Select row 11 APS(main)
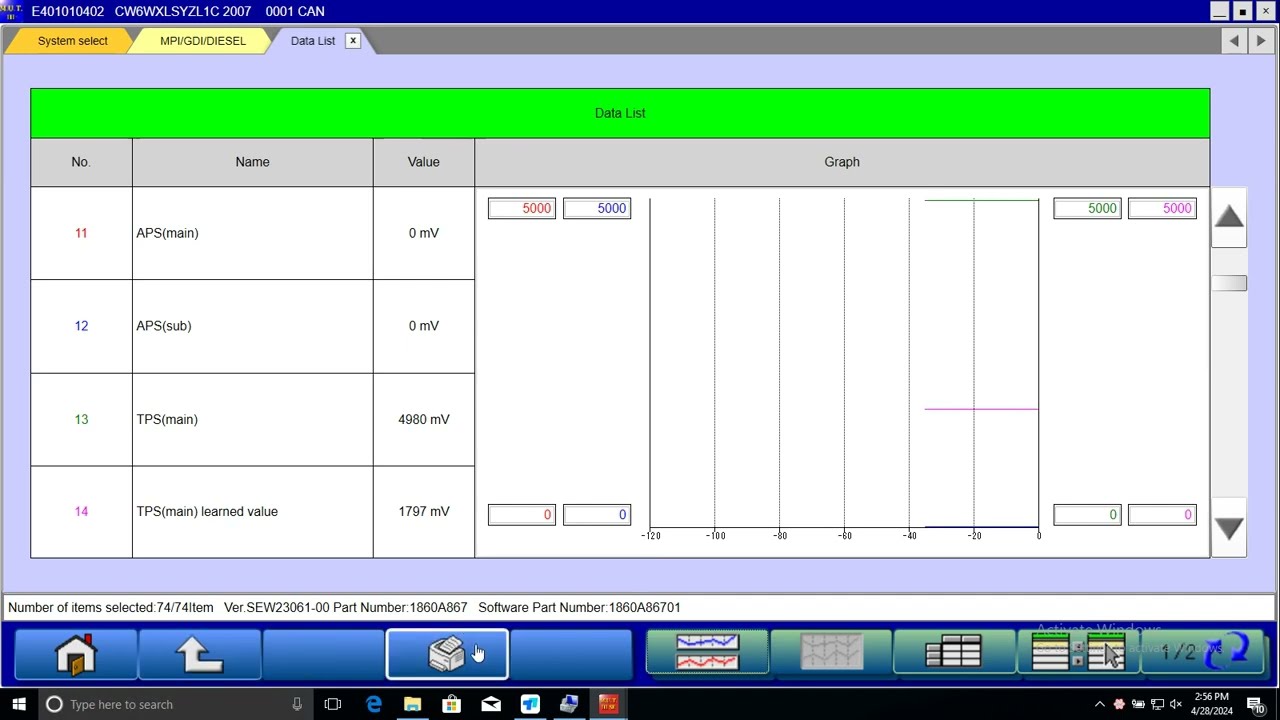Screen dimensions: 1280x720 click(253, 233)
